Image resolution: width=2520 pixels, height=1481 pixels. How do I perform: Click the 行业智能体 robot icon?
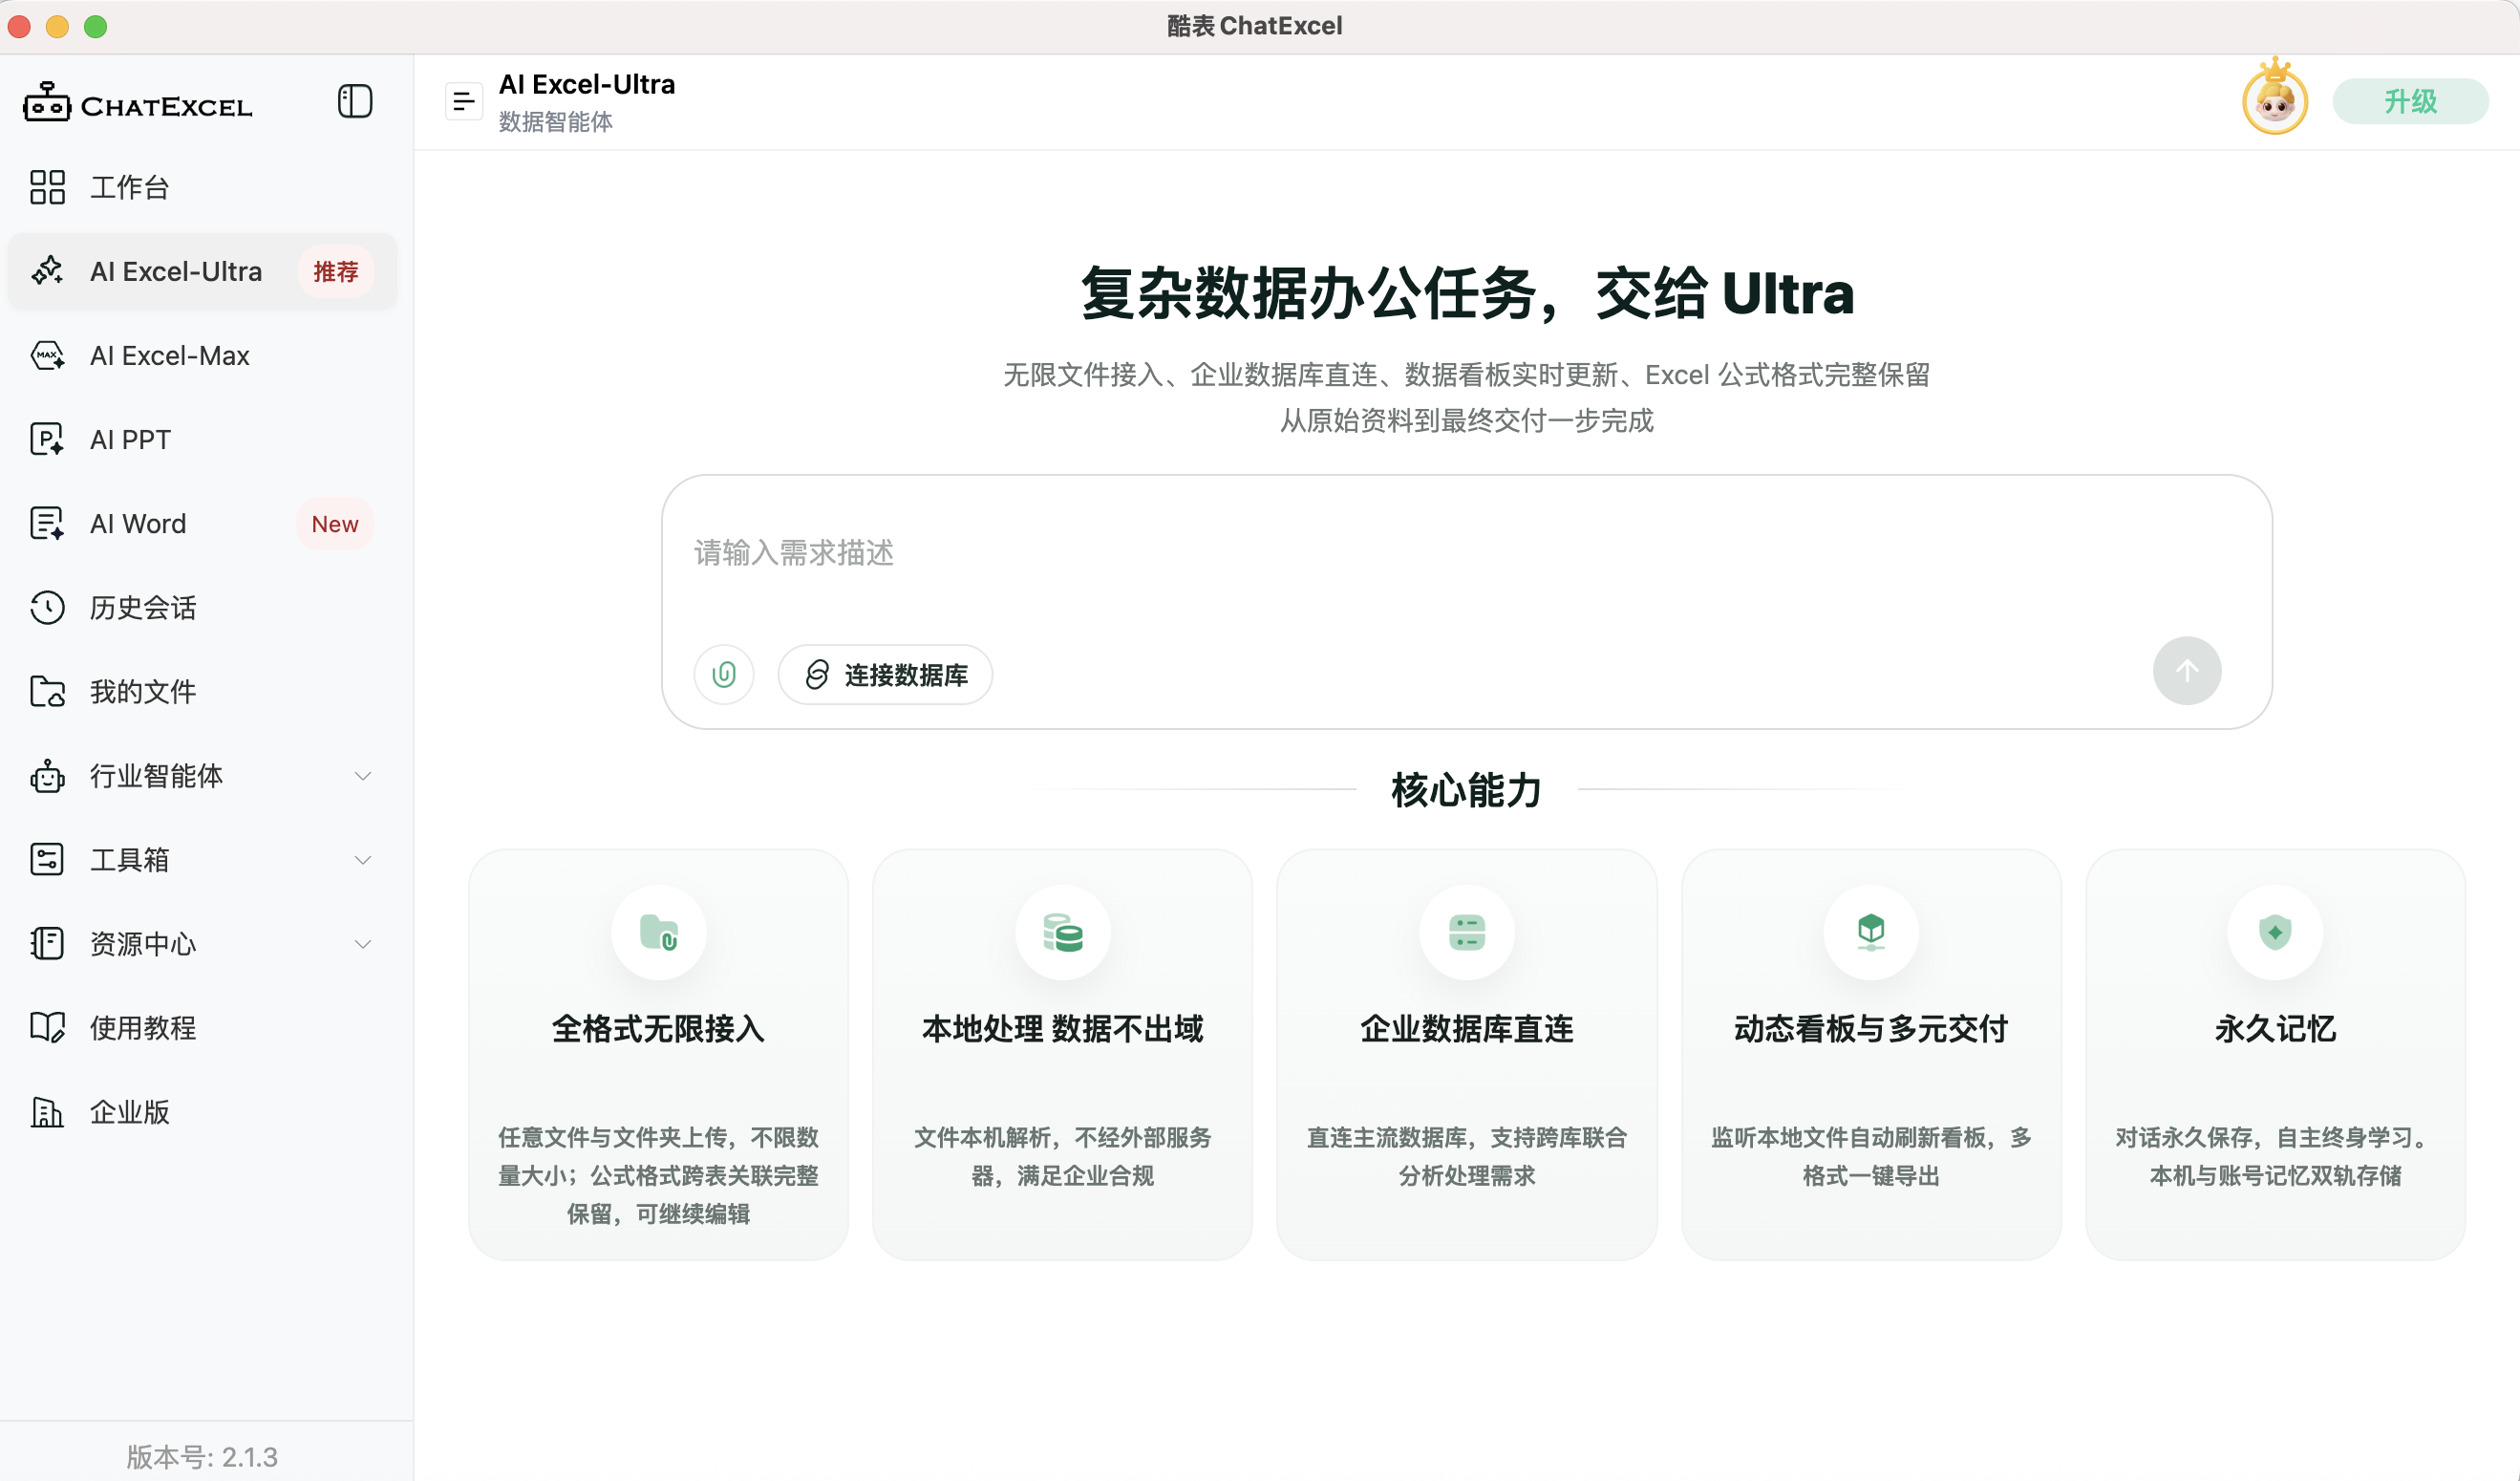[x=47, y=775]
